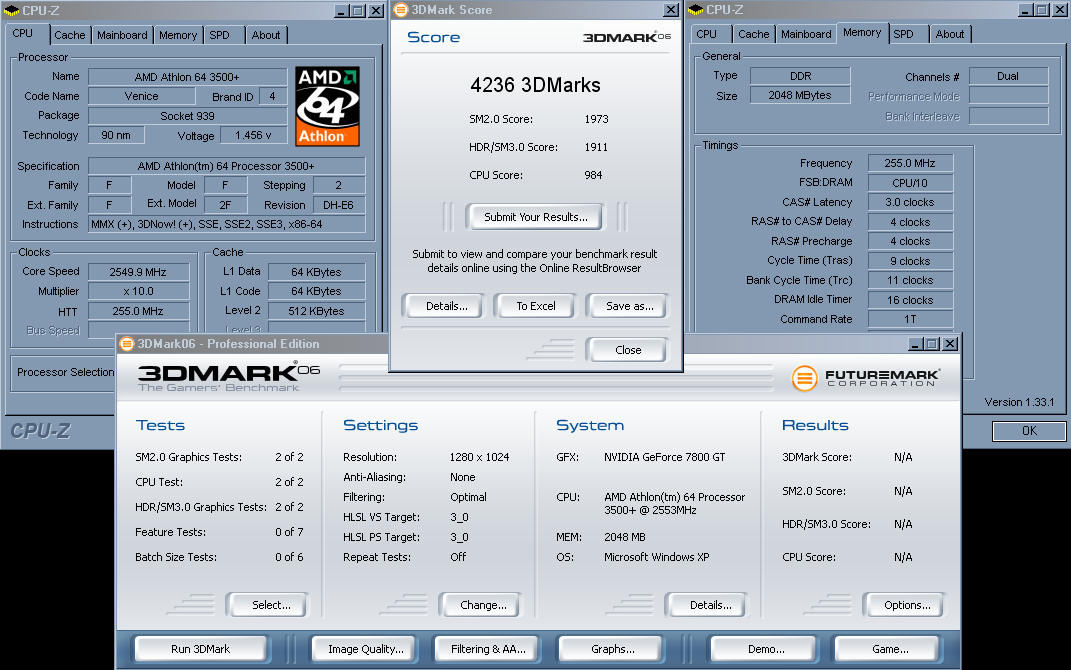Viewport: 1071px width, 670px height.
Task: Click Version 1.33.1 text in CPU-Z
Action: (x=1019, y=402)
